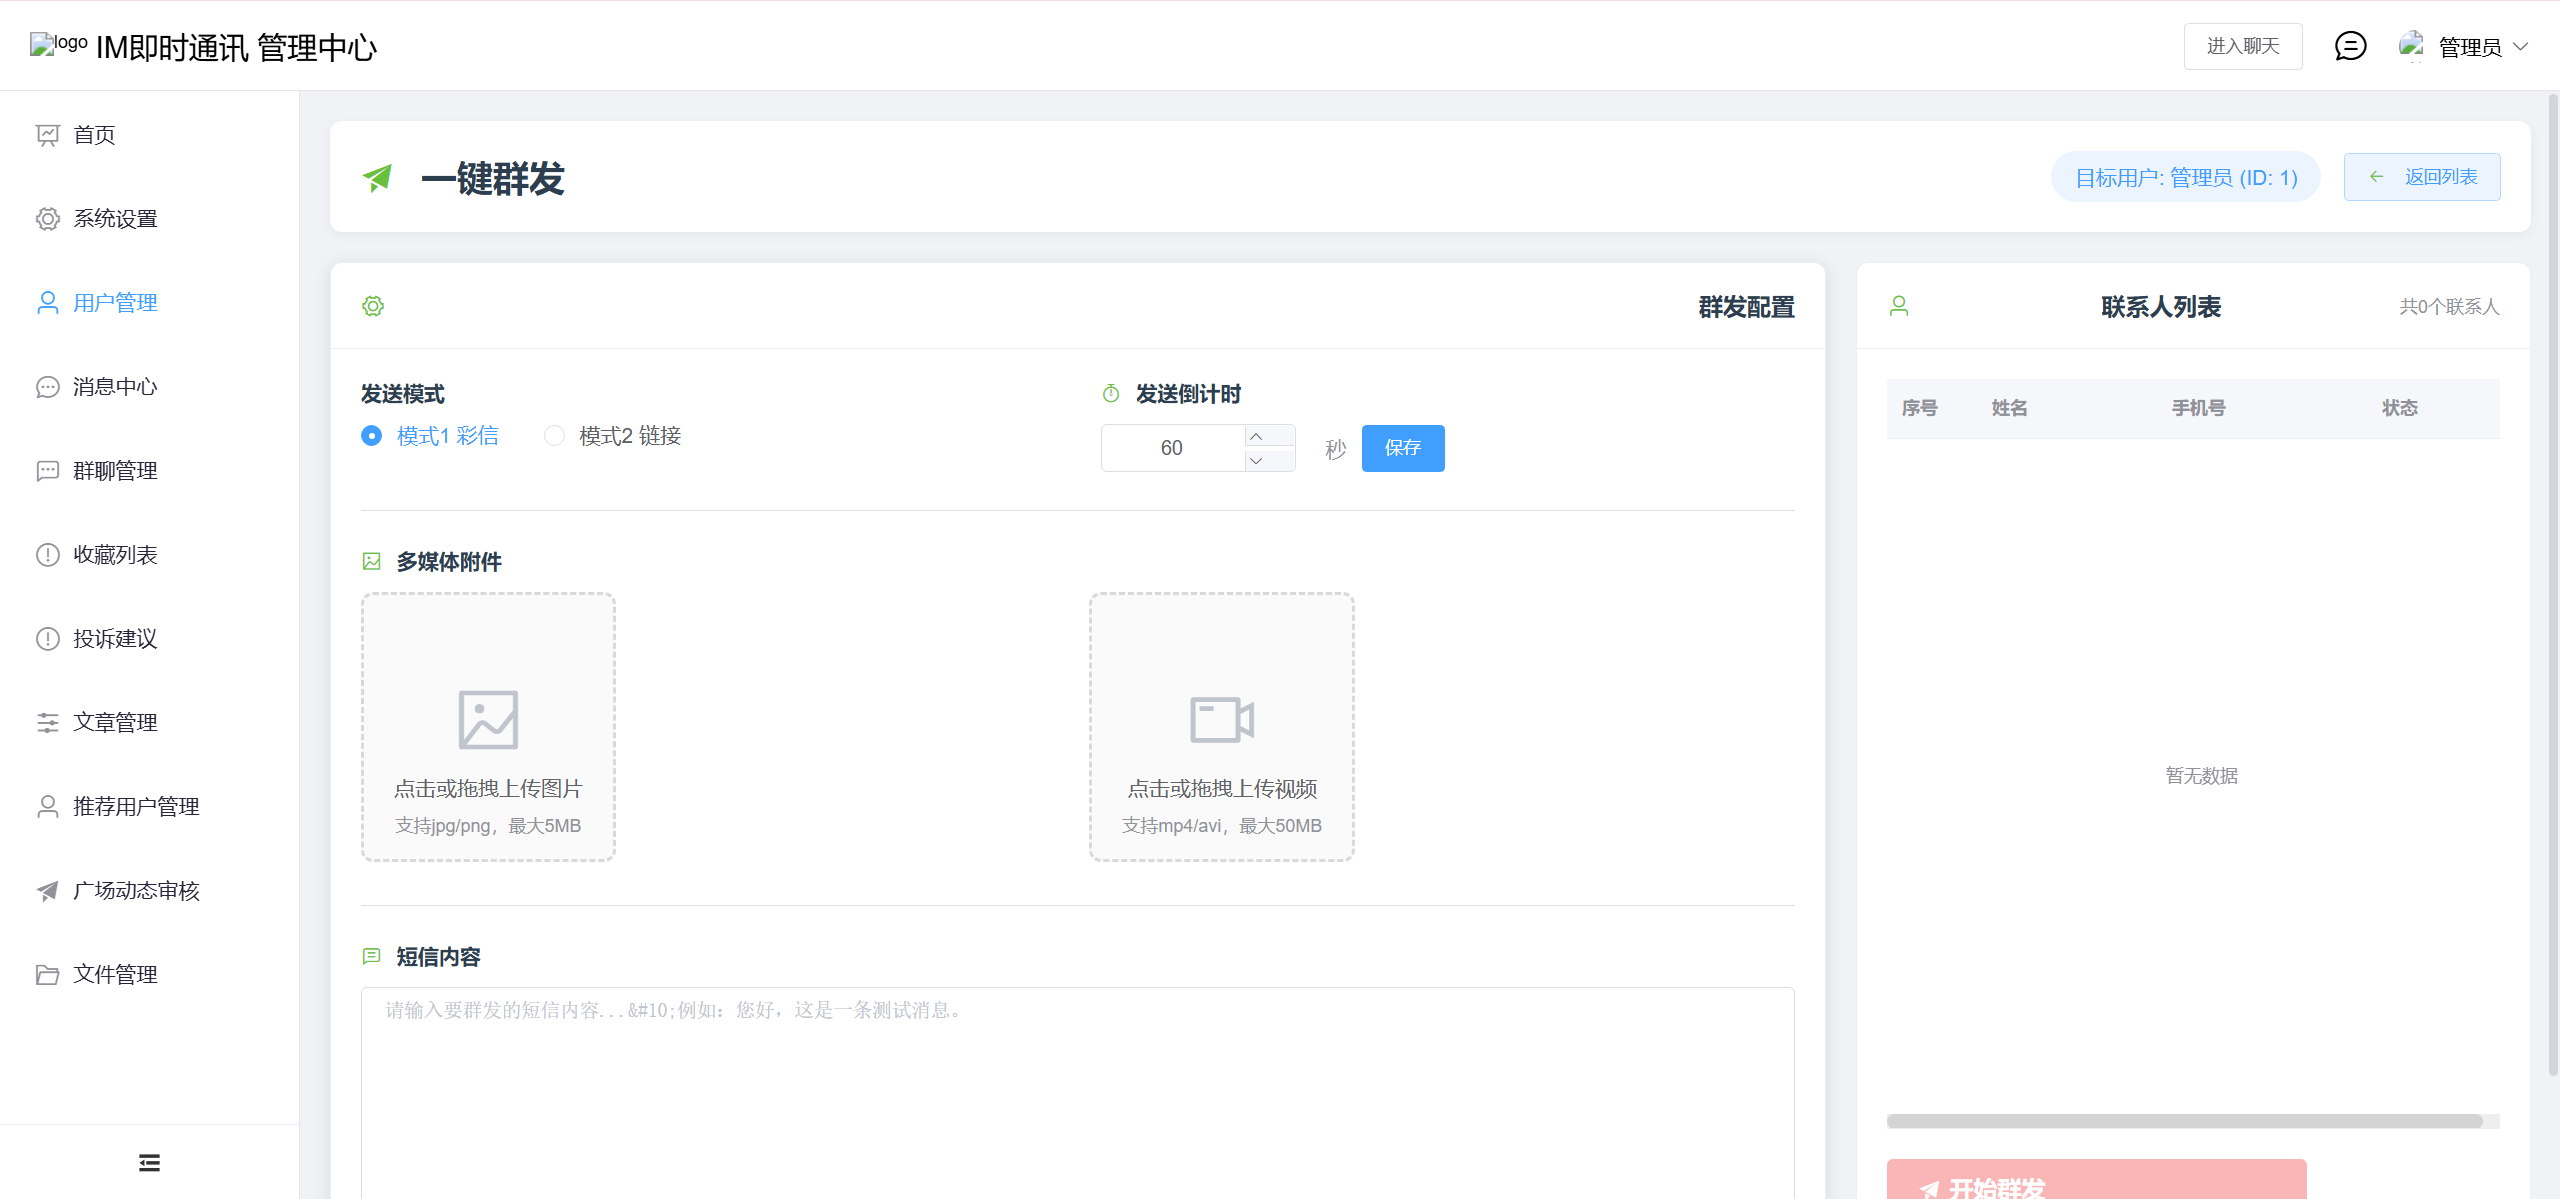
Task: Click the contact list horizontal scrollbar
Action: (x=2184, y=1121)
